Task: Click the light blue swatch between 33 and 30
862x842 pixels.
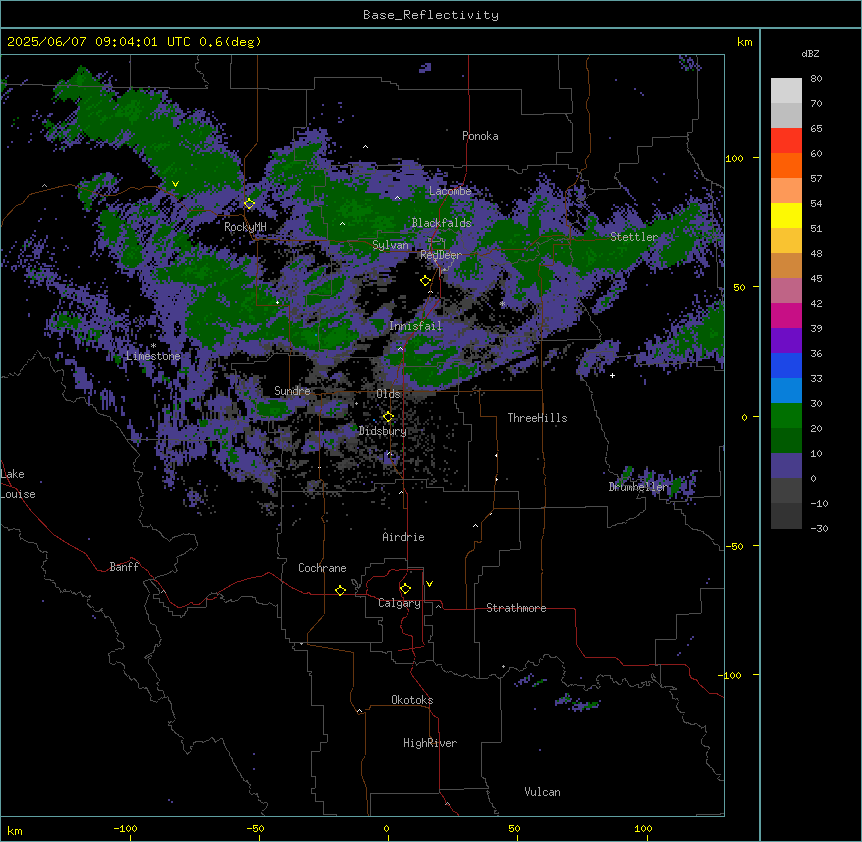Action: [x=786, y=391]
